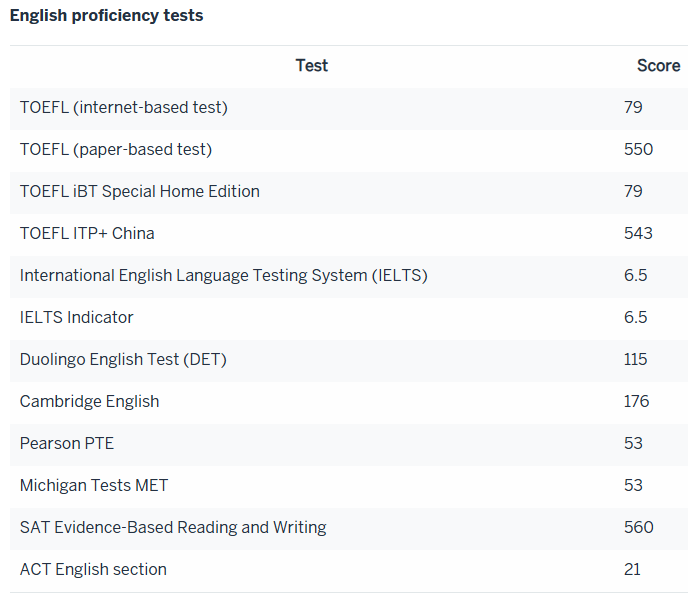Click the 543 TOEFL ITP+ China score
The height and width of the screenshot is (593, 688).
click(638, 234)
